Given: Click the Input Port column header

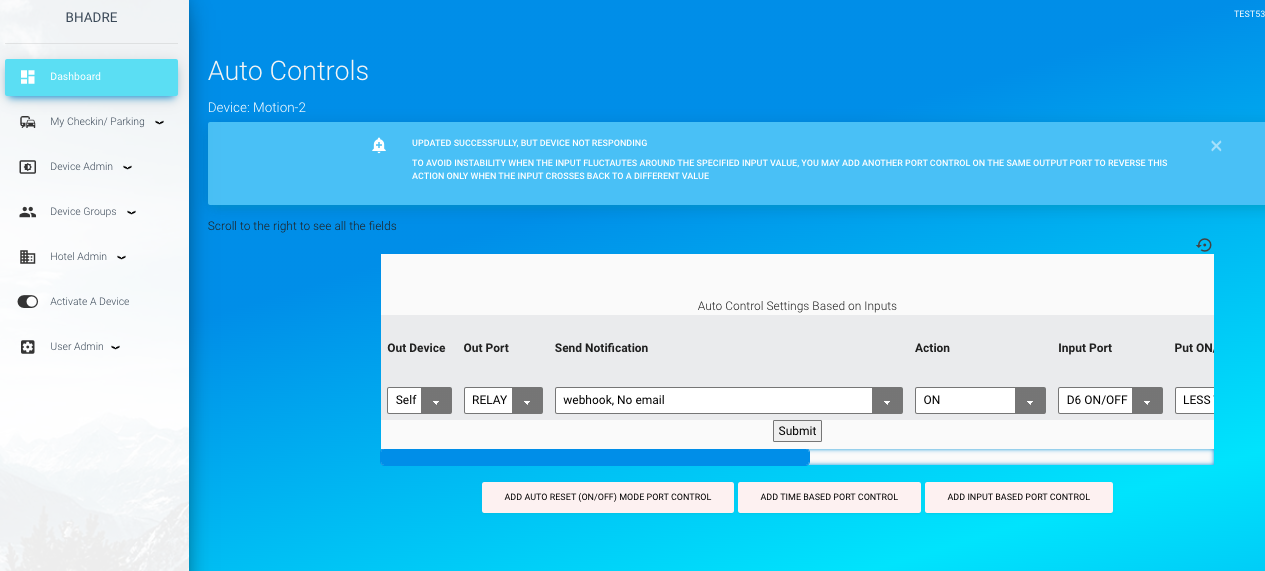Looking at the screenshot, I should tap(1085, 348).
